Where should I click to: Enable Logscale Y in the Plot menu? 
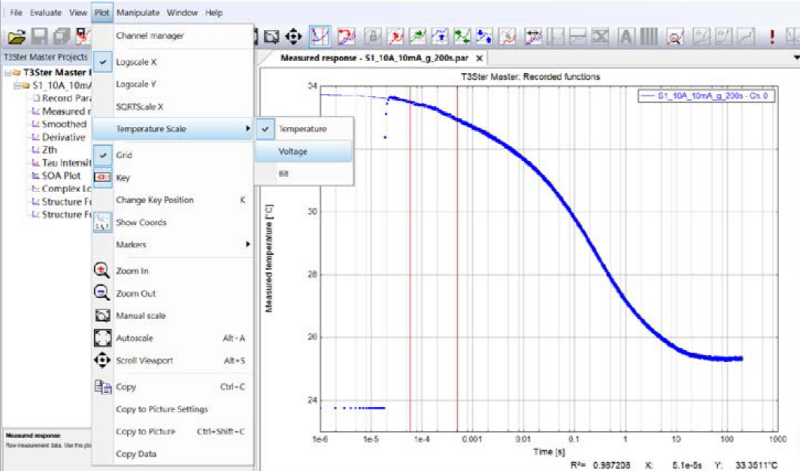pyautogui.click(x=173, y=84)
